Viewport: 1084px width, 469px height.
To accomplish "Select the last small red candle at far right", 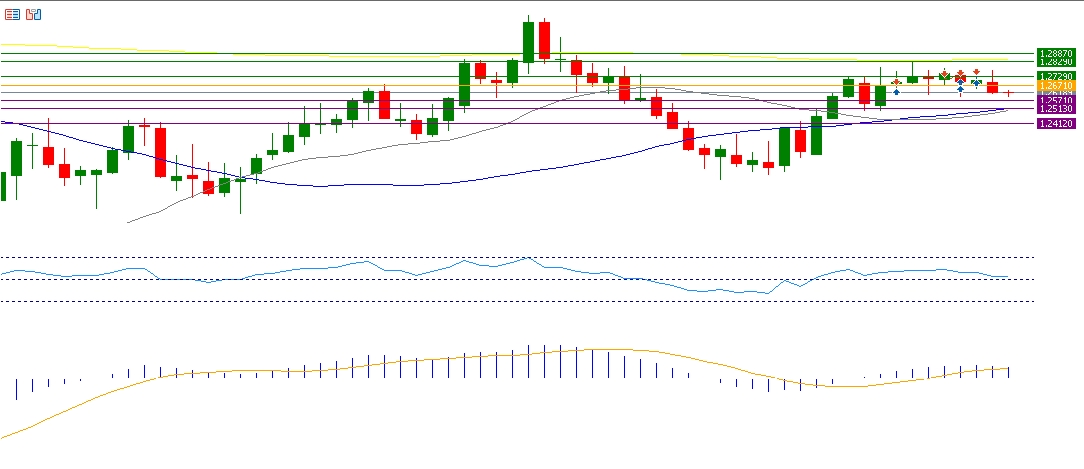I will (x=1008, y=93).
